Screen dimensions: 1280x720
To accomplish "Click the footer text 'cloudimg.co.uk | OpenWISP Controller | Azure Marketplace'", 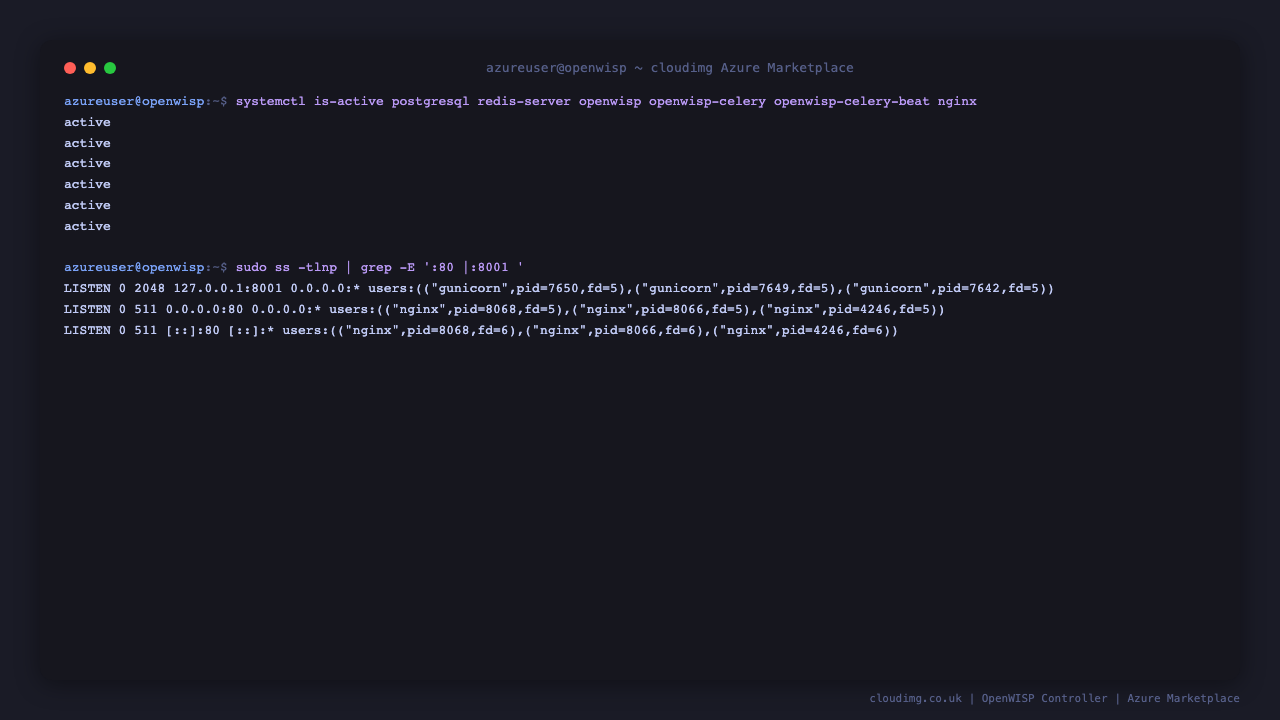I will [x=1054, y=699].
